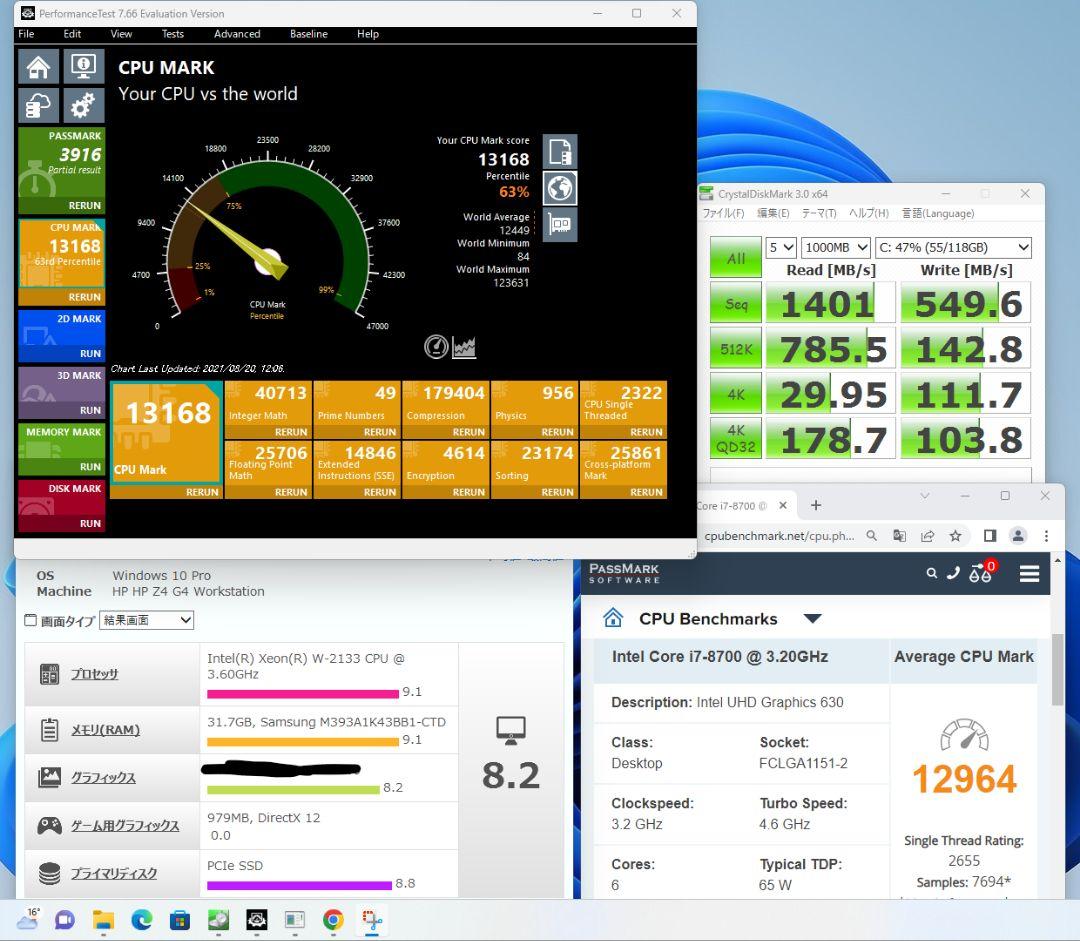Open the test count dropdown showing 5
Viewport: 1080px width, 941px height.
click(x=780, y=247)
